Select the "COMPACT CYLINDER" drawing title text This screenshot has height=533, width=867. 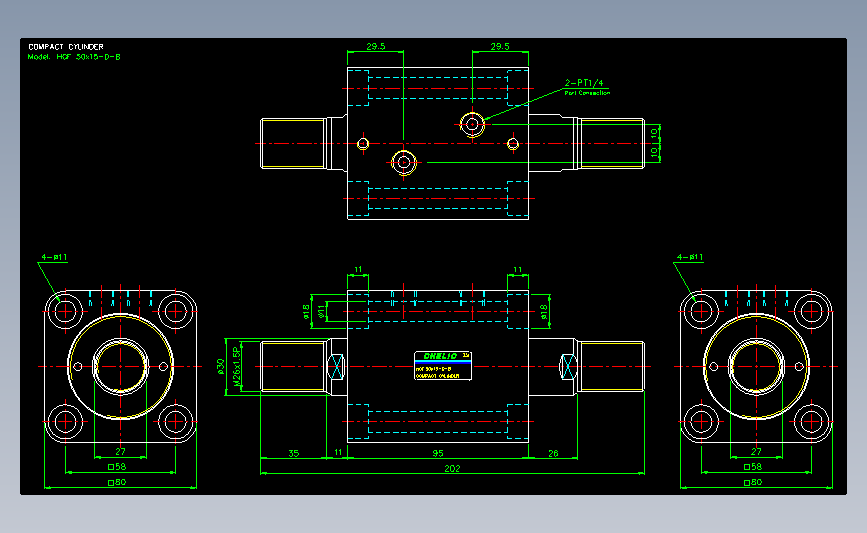pyautogui.click(x=66, y=47)
